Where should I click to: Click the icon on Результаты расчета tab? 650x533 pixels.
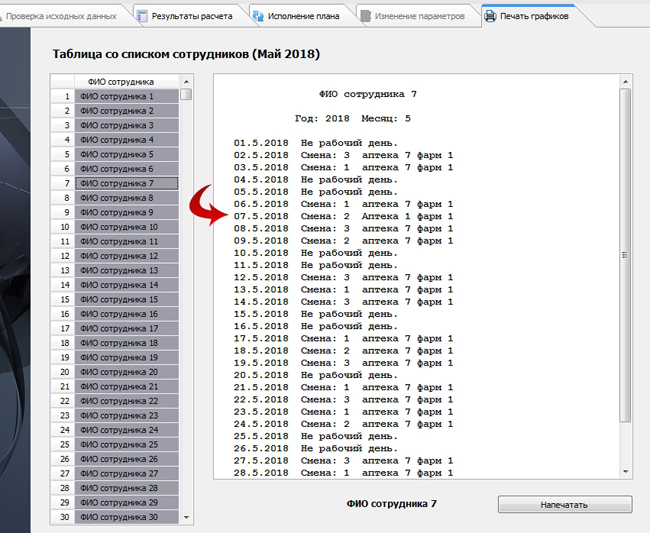(x=142, y=16)
